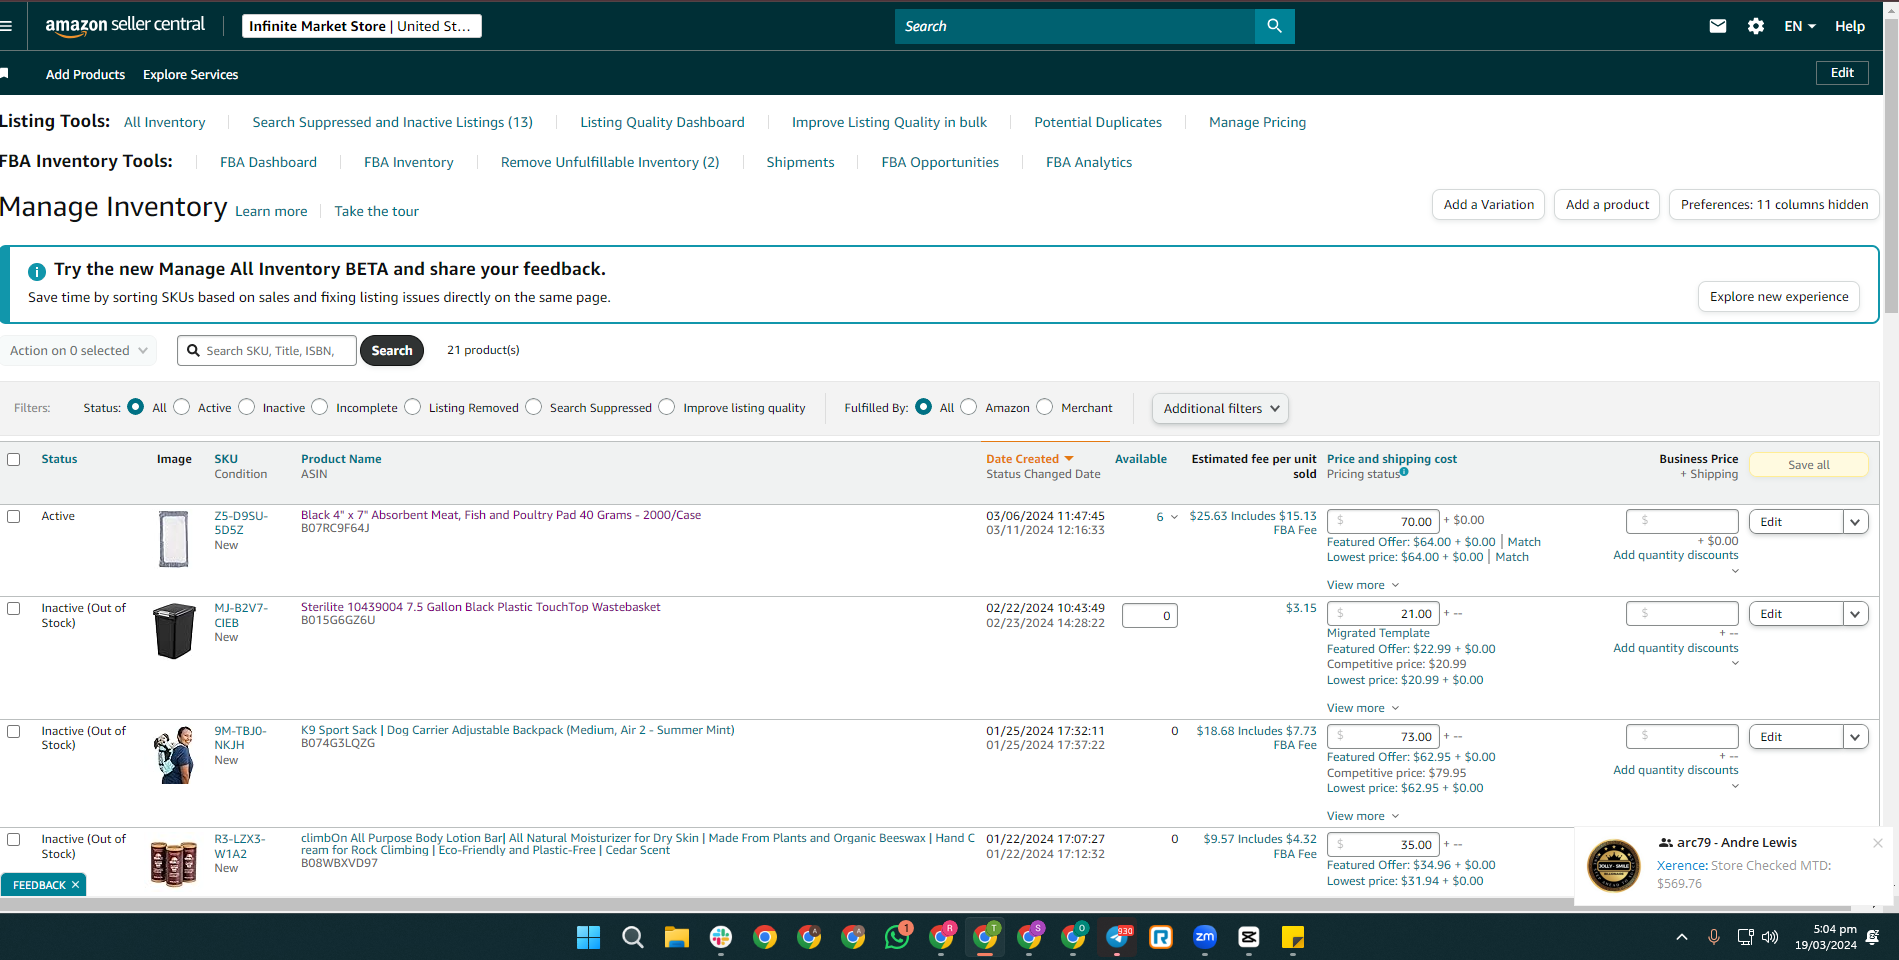Viewport: 1899px width, 960px height.
Task: Open the settings gear icon
Action: pyautogui.click(x=1756, y=26)
